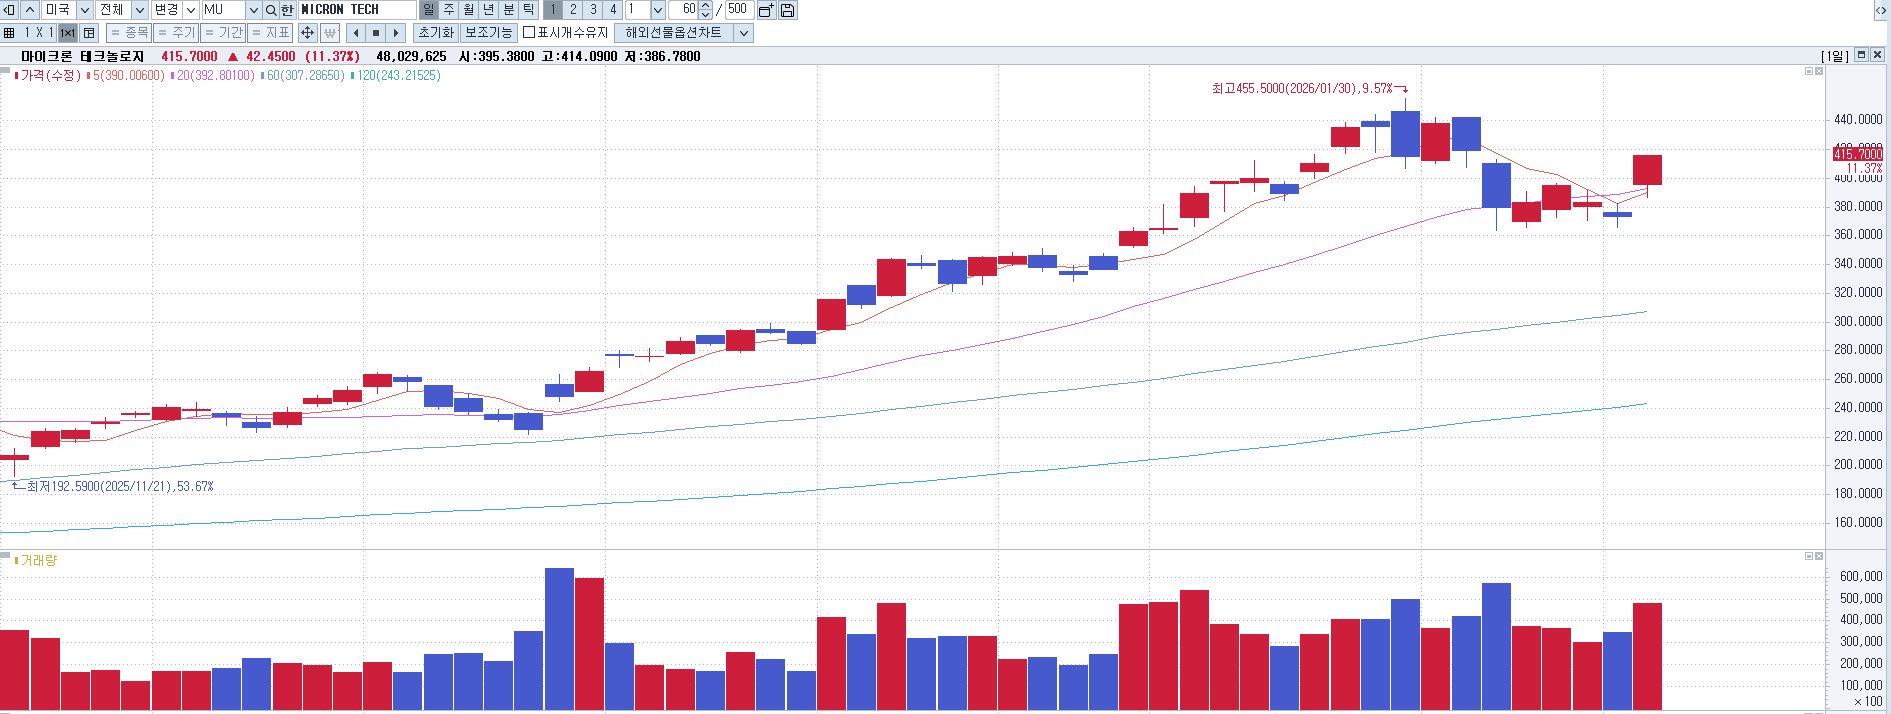Click the grid layout icon in second toolbar row
The height and width of the screenshot is (714, 1891).
click(9, 33)
